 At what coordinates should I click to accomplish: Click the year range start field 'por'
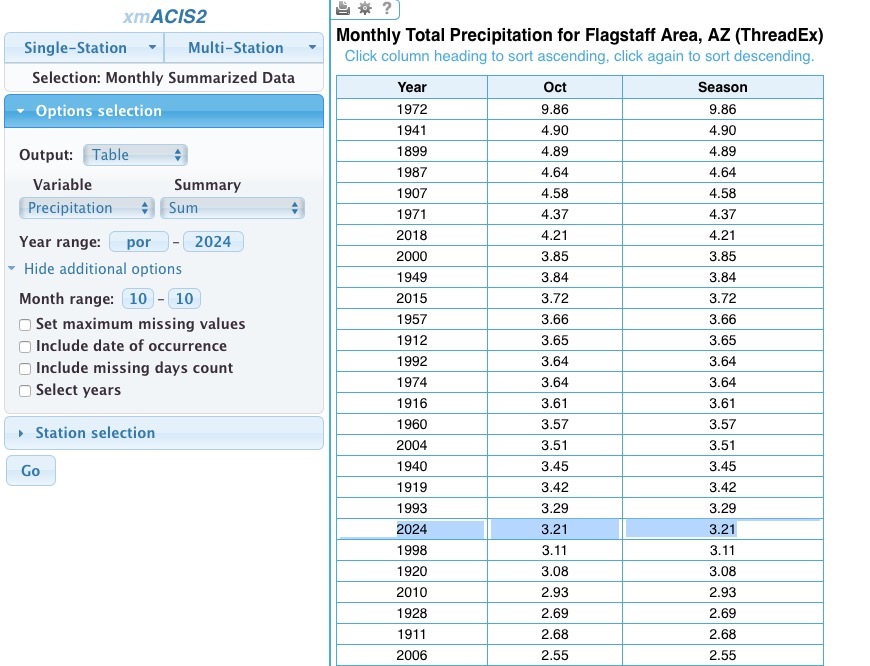[139, 242]
